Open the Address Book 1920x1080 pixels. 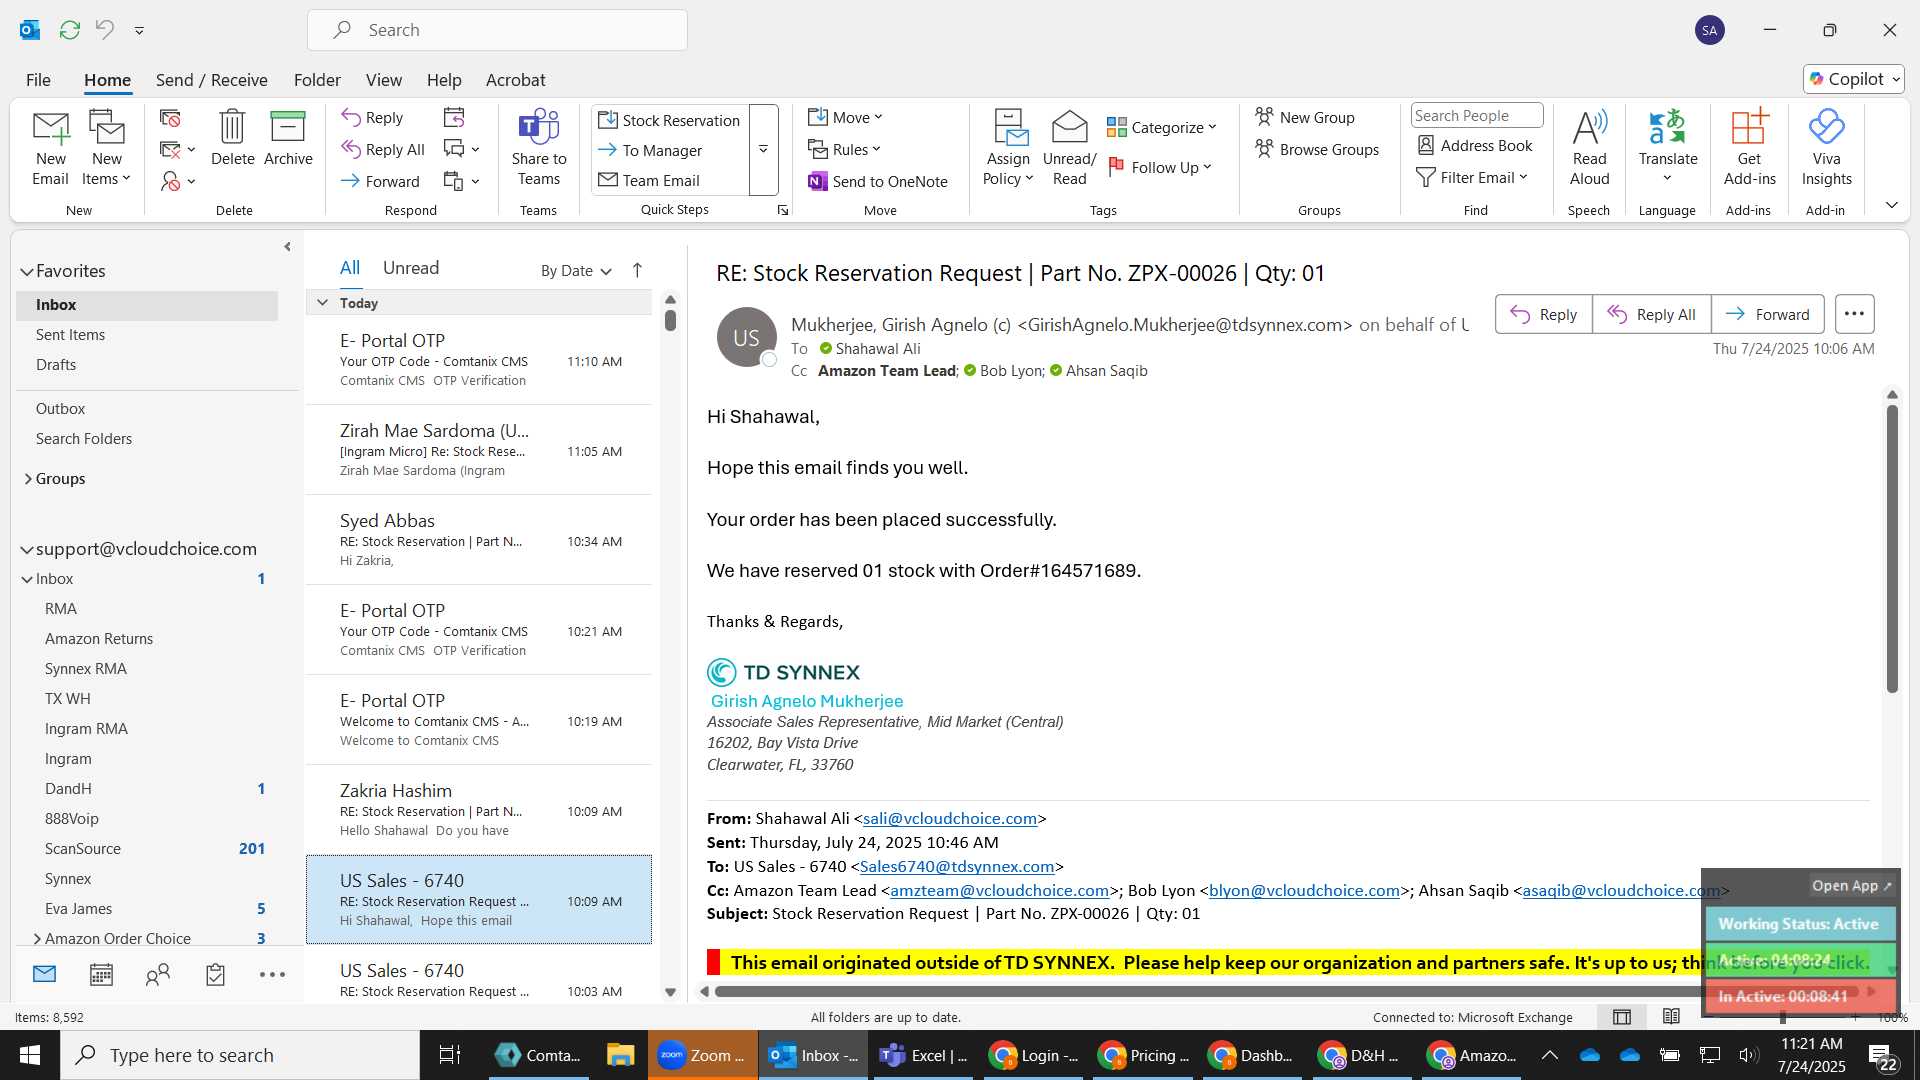pos(1475,145)
